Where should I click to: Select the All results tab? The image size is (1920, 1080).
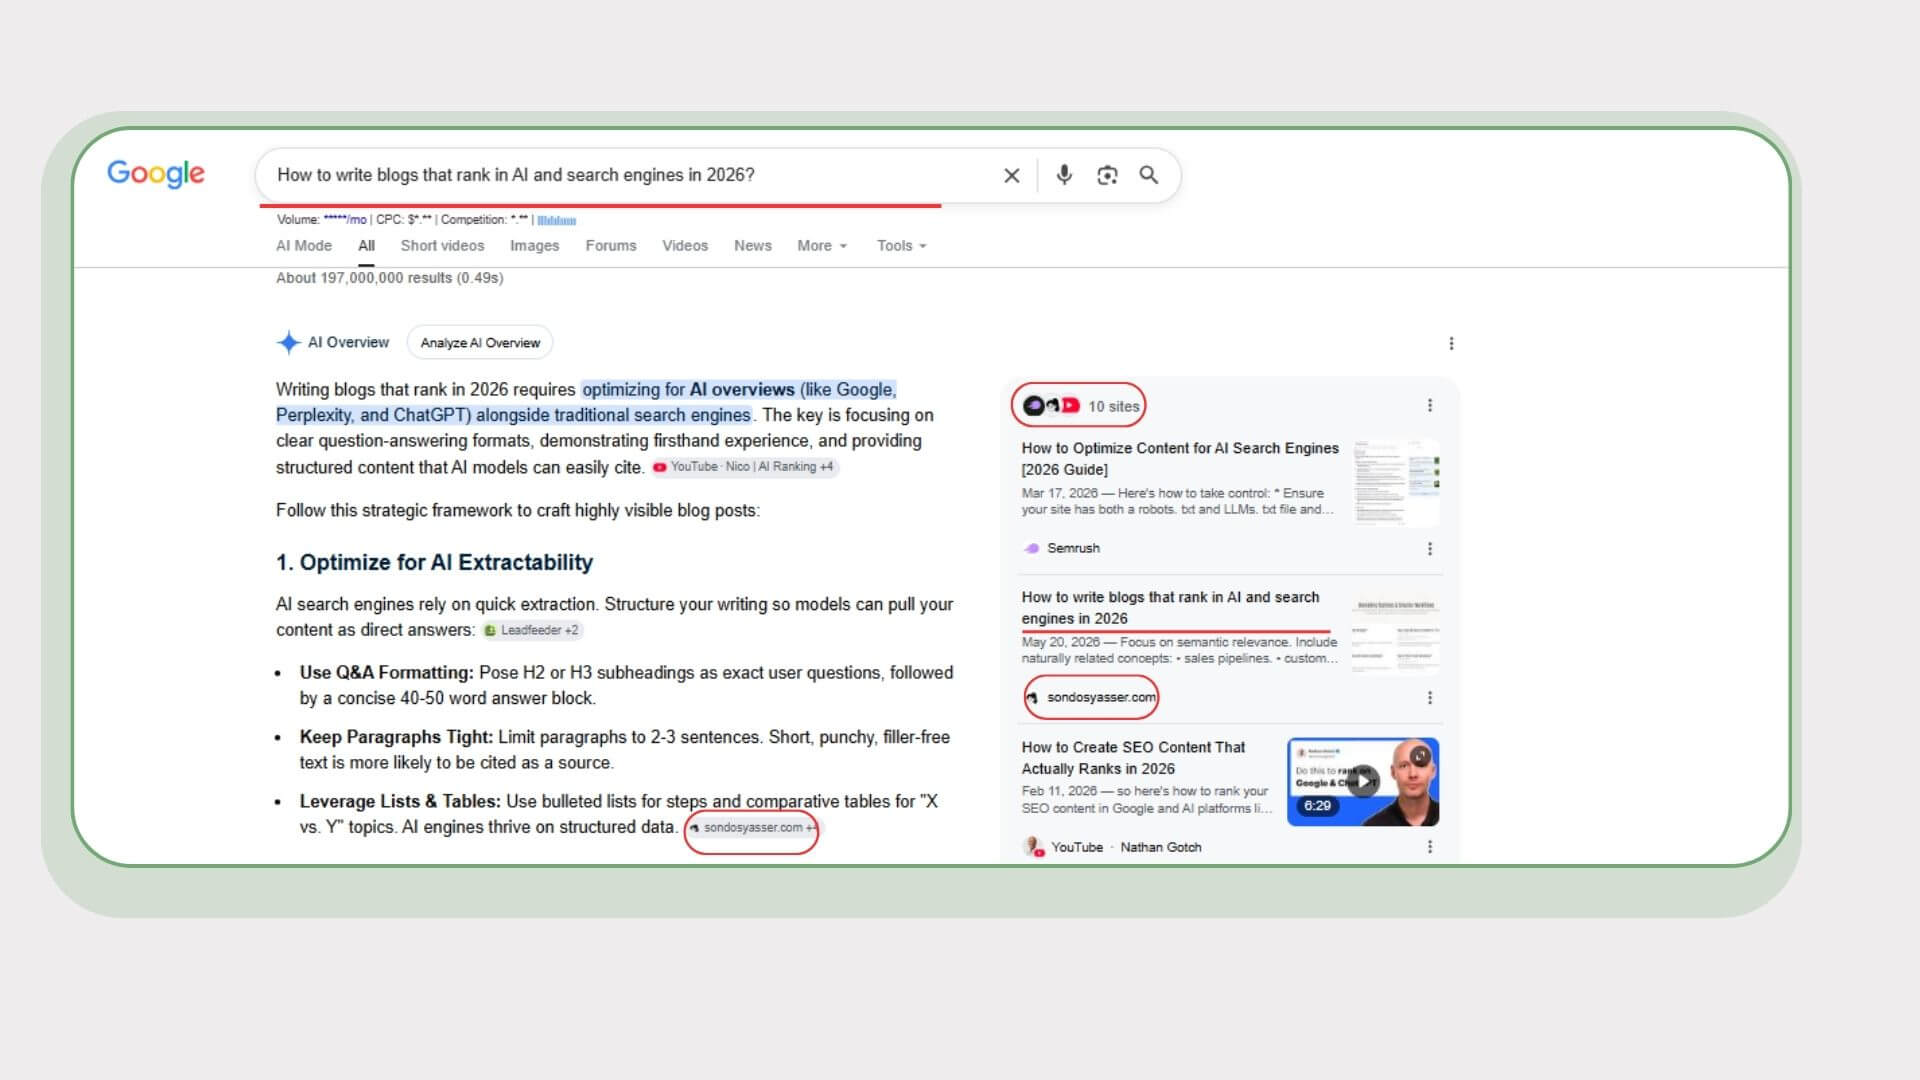coord(366,246)
